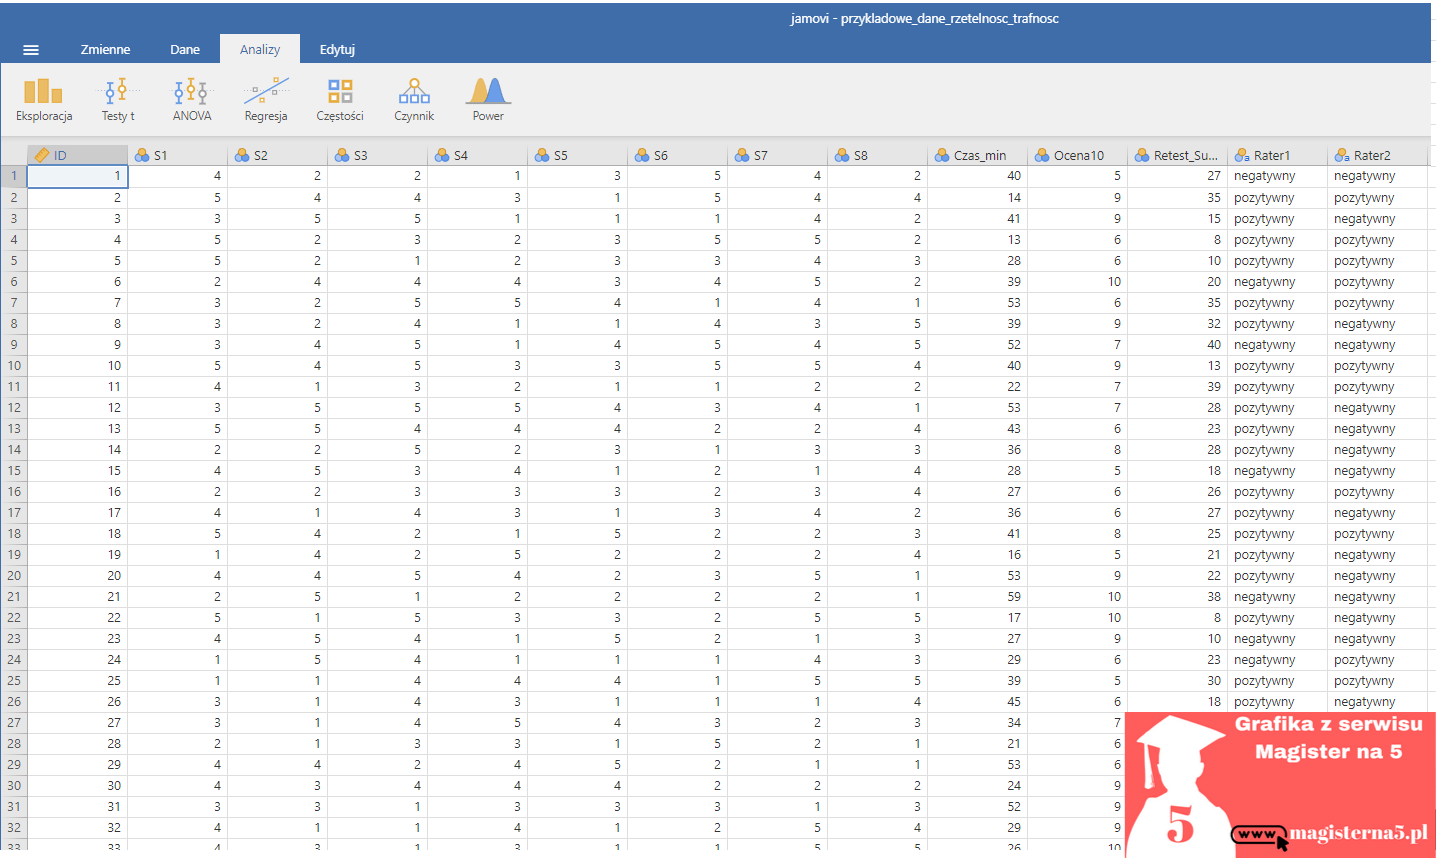The width and height of the screenshot is (1436, 858).
Task: Select the Analizy tab
Action: (x=260, y=50)
